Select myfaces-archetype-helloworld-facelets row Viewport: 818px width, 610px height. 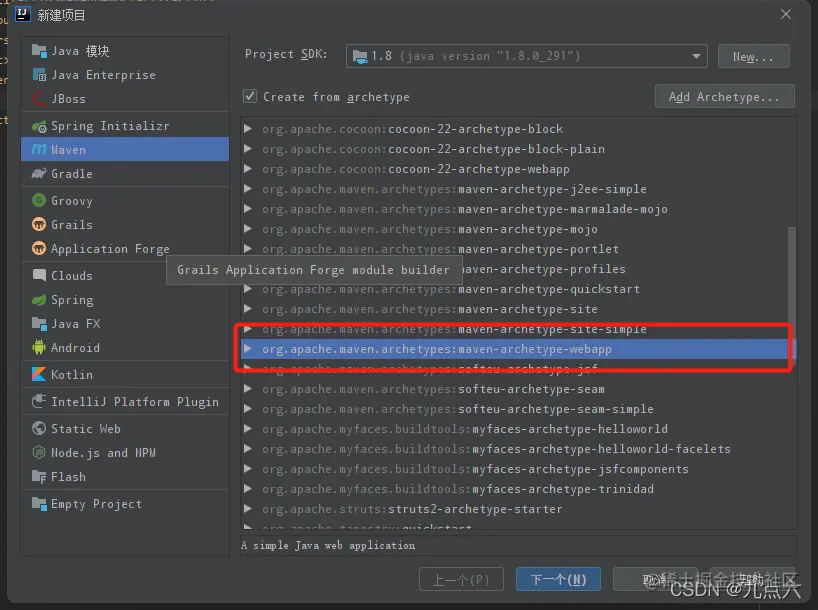(x=514, y=449)
